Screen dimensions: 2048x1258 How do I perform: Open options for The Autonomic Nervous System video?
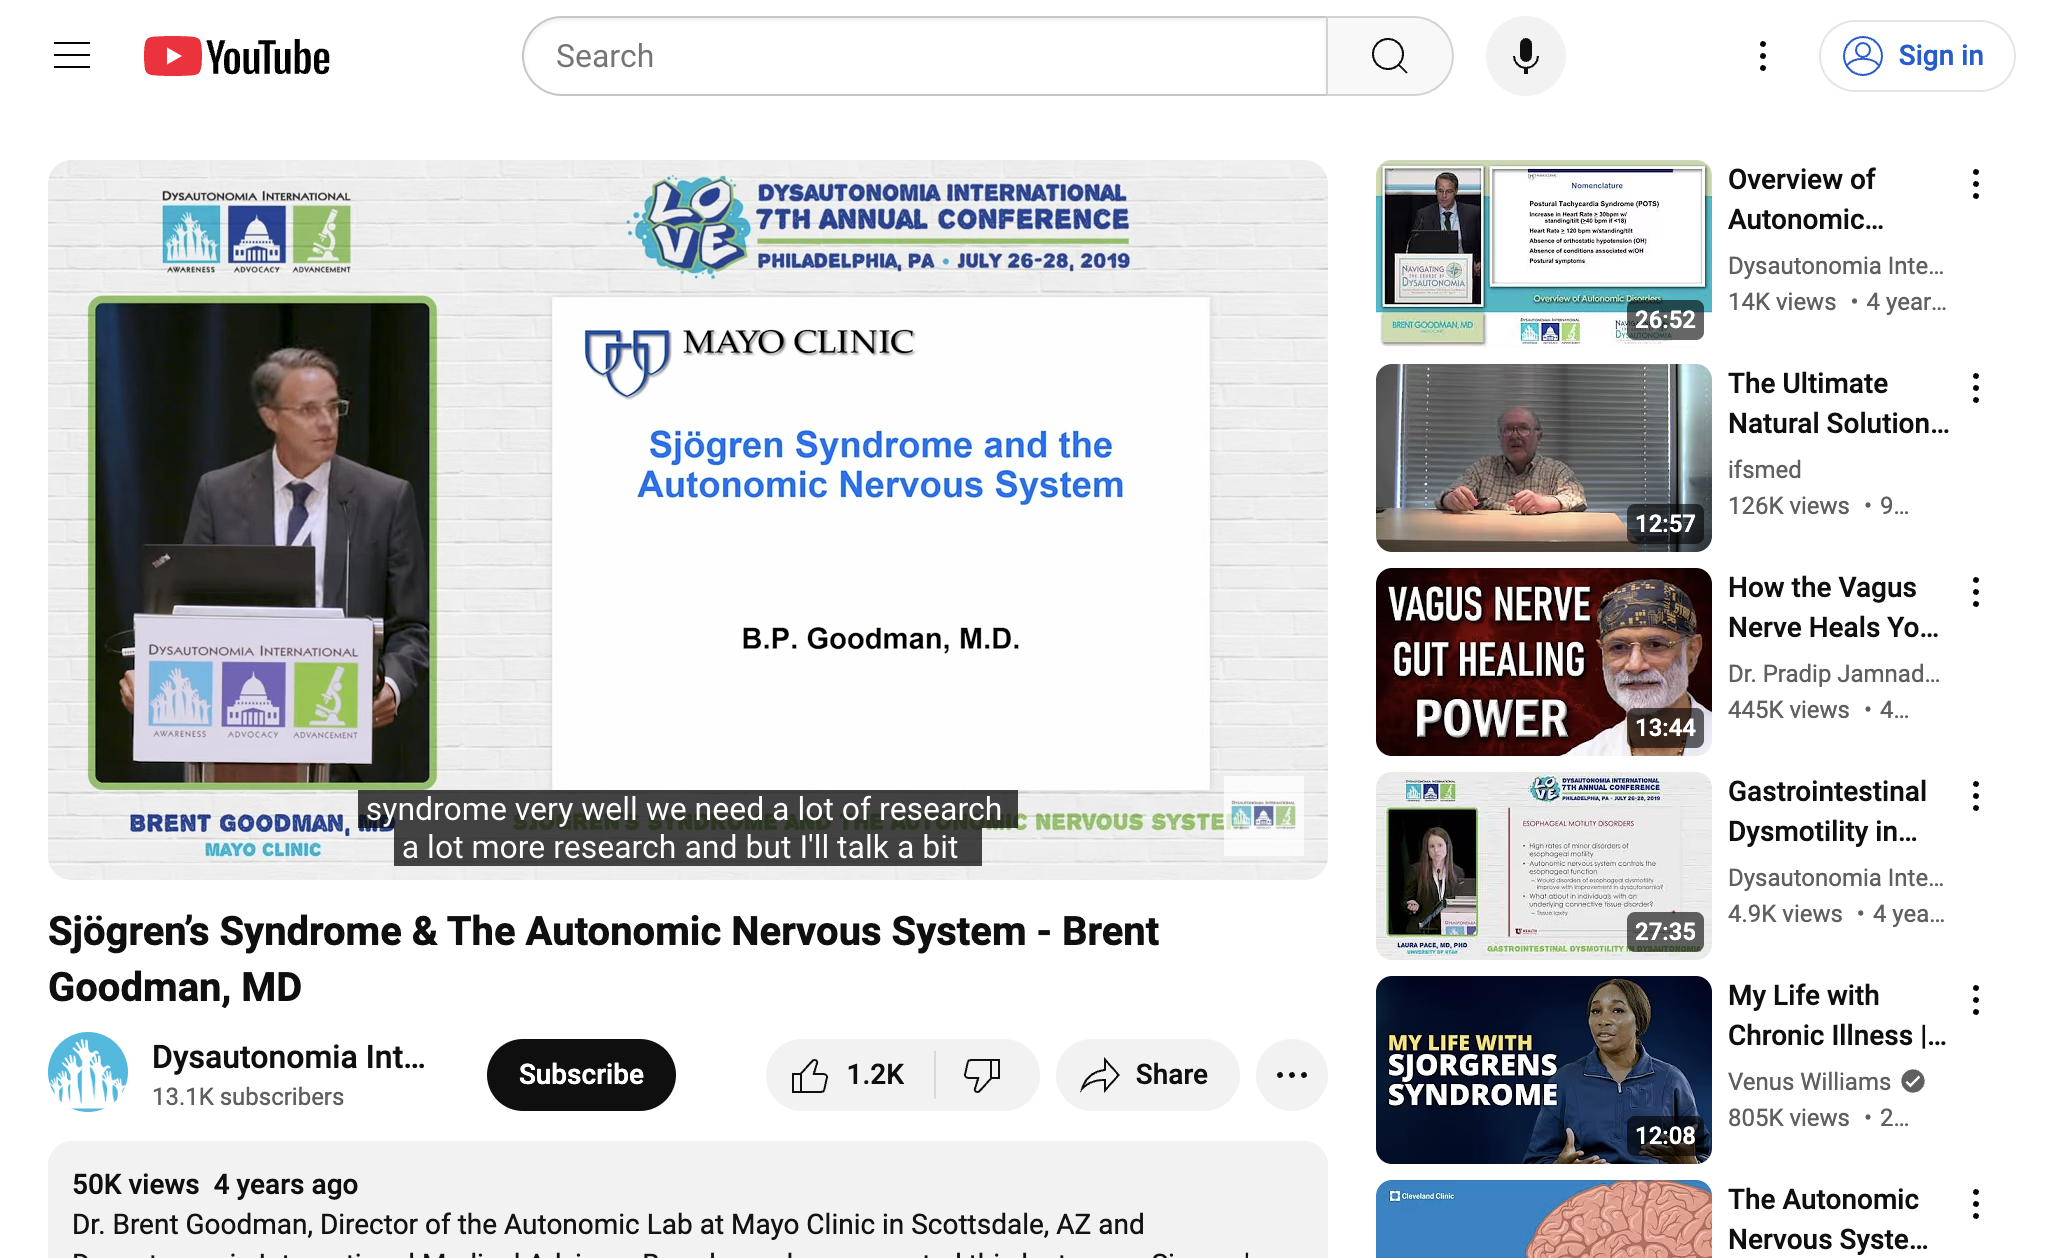1975,1204
